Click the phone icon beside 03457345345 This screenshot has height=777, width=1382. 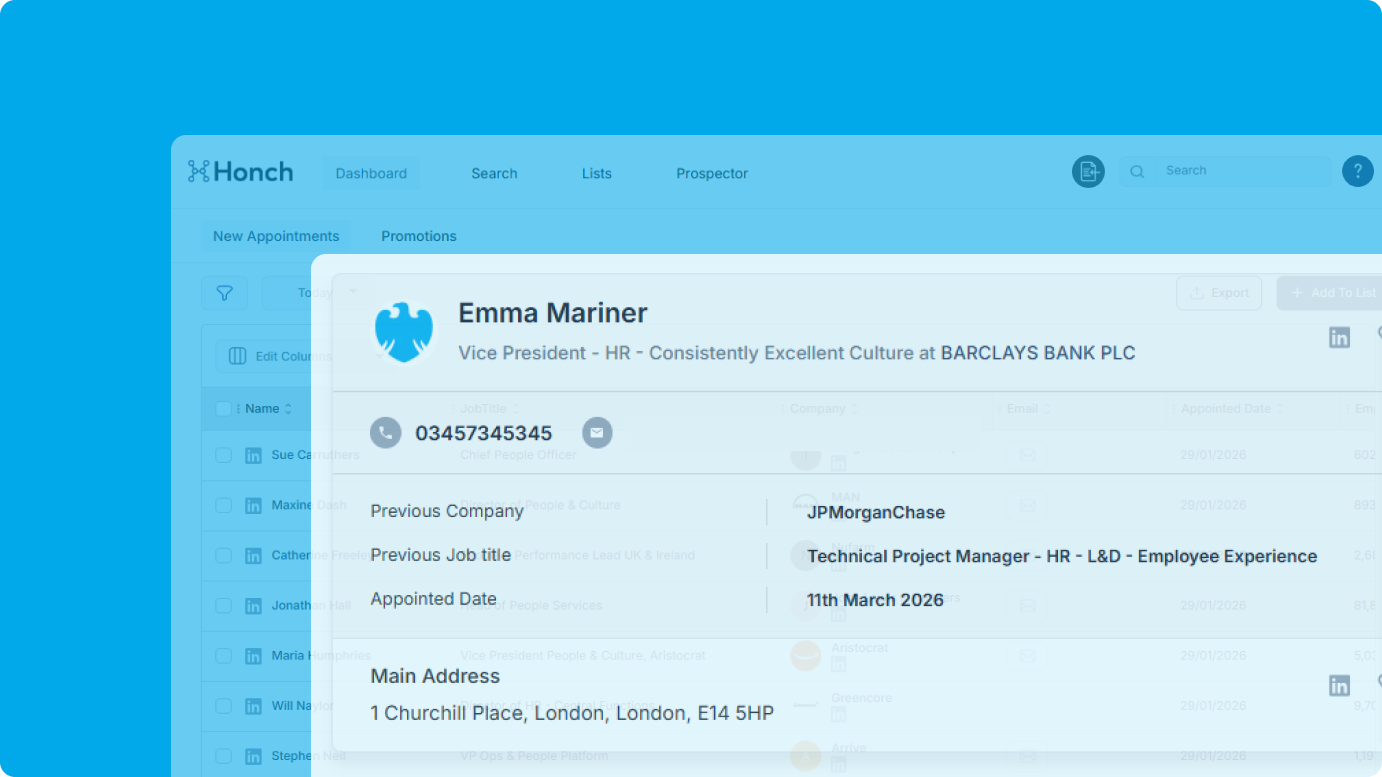[386, 433]
